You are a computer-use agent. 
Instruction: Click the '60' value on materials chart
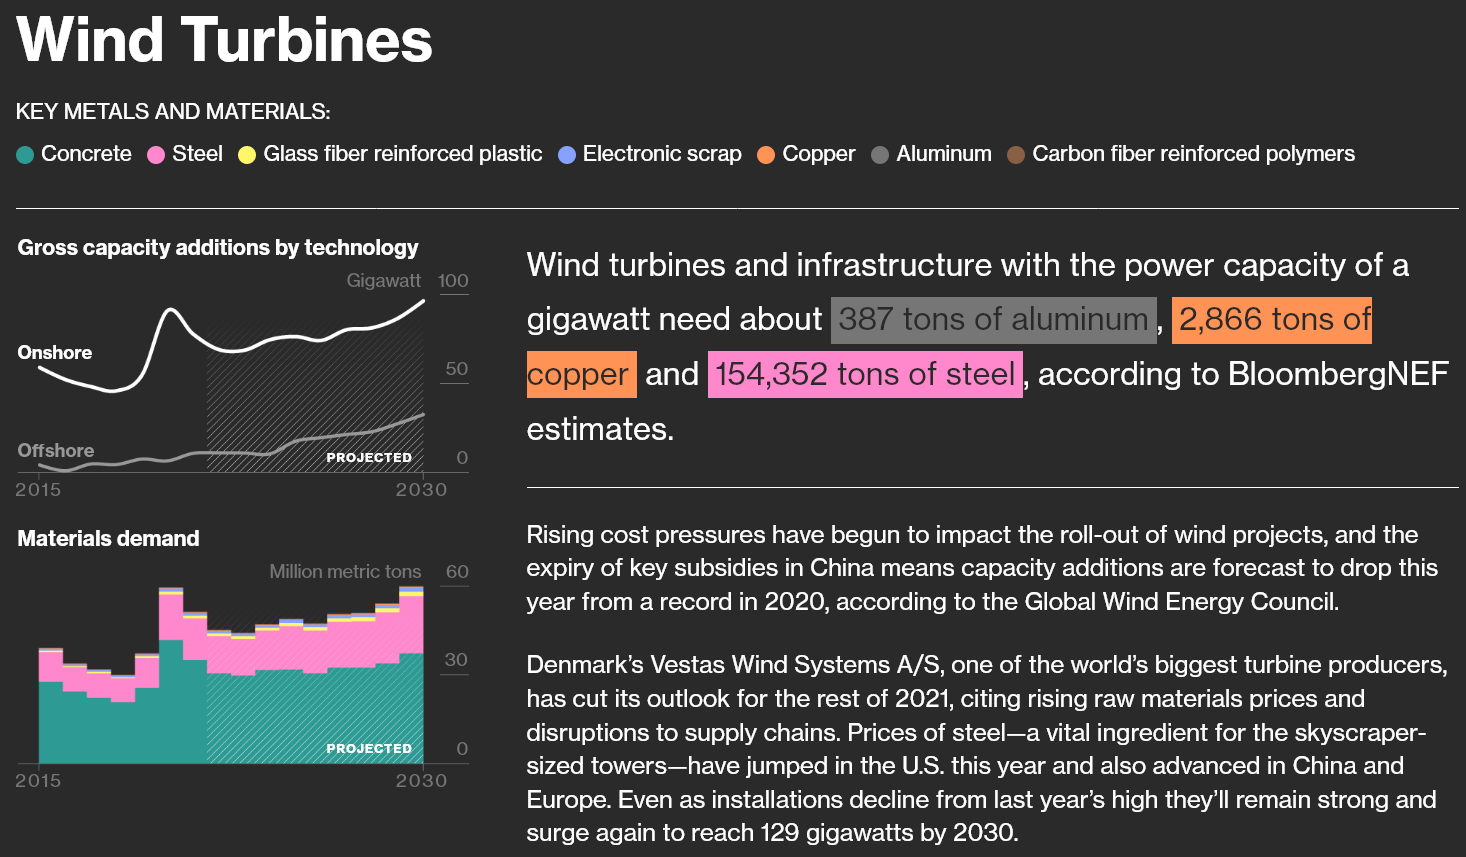point(457,572)
